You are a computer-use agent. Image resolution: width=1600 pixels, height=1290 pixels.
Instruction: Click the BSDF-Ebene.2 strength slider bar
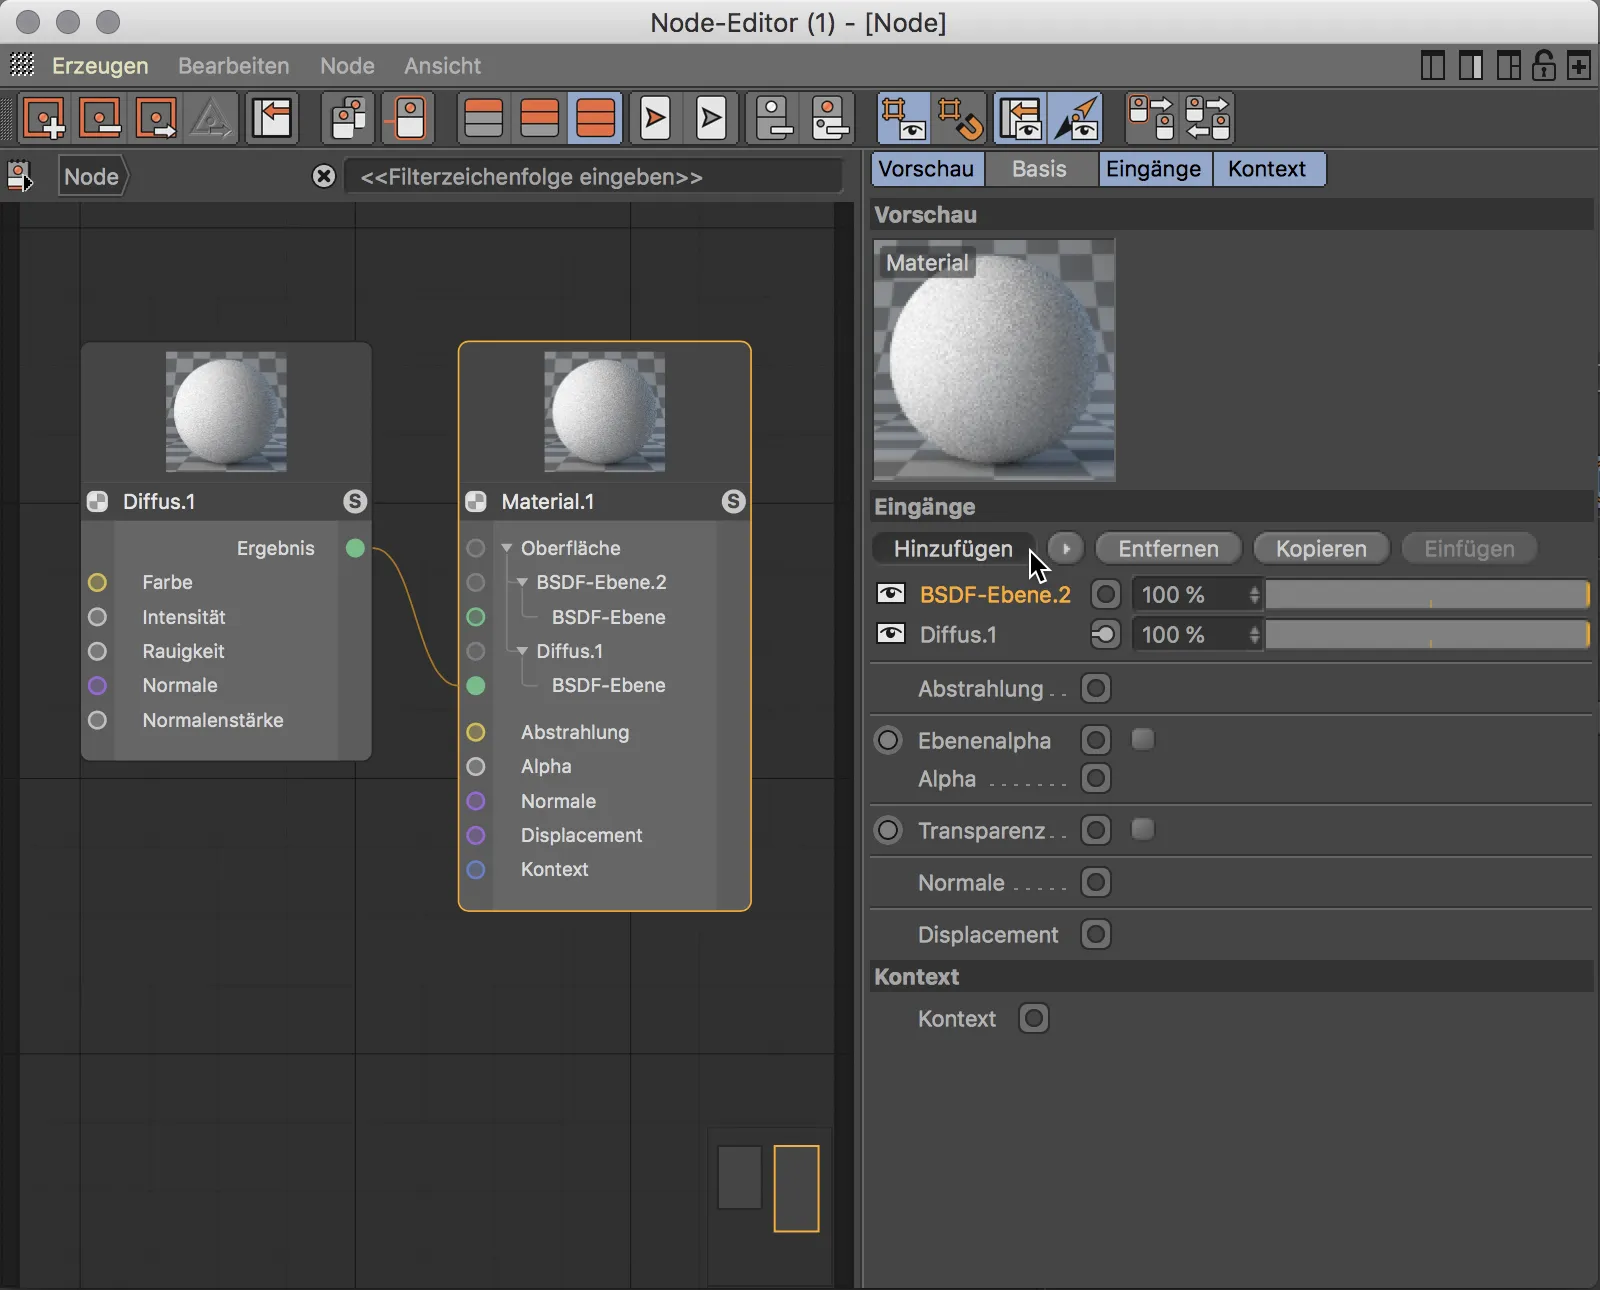pyautogui.click(x=1427, y=595)
